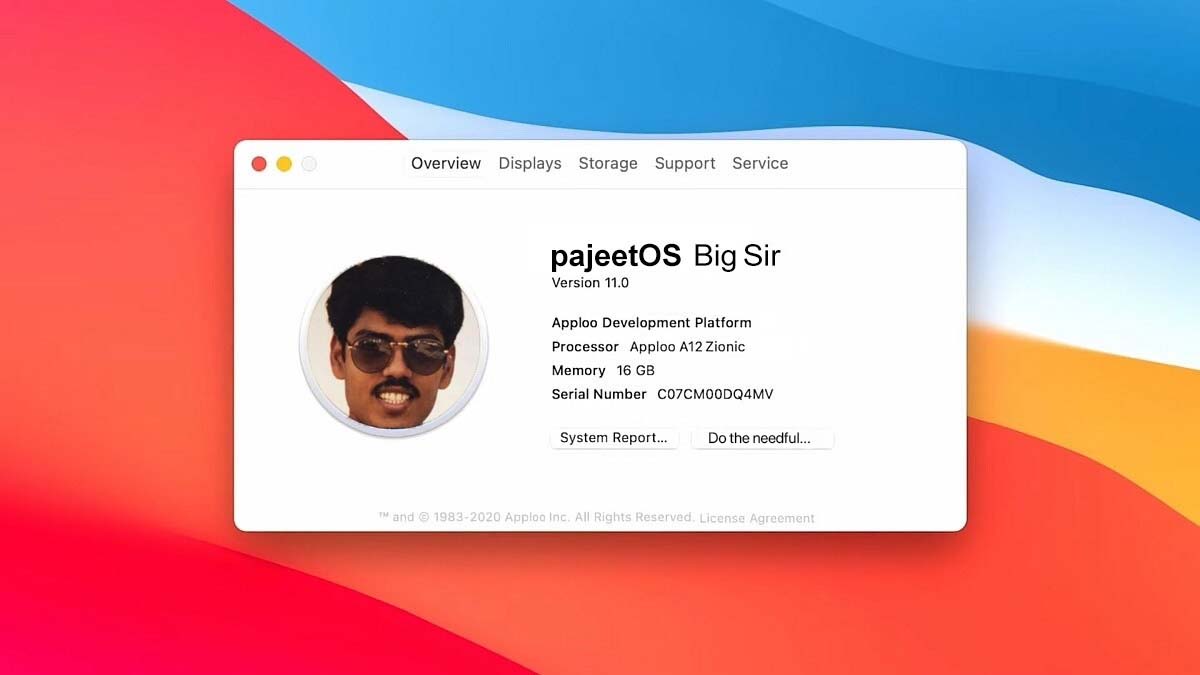Viewport: 1200px width, 675px height.
Task: Click the 1983-2020 Apploo Inc. copyright text
Action: point(536,517)
